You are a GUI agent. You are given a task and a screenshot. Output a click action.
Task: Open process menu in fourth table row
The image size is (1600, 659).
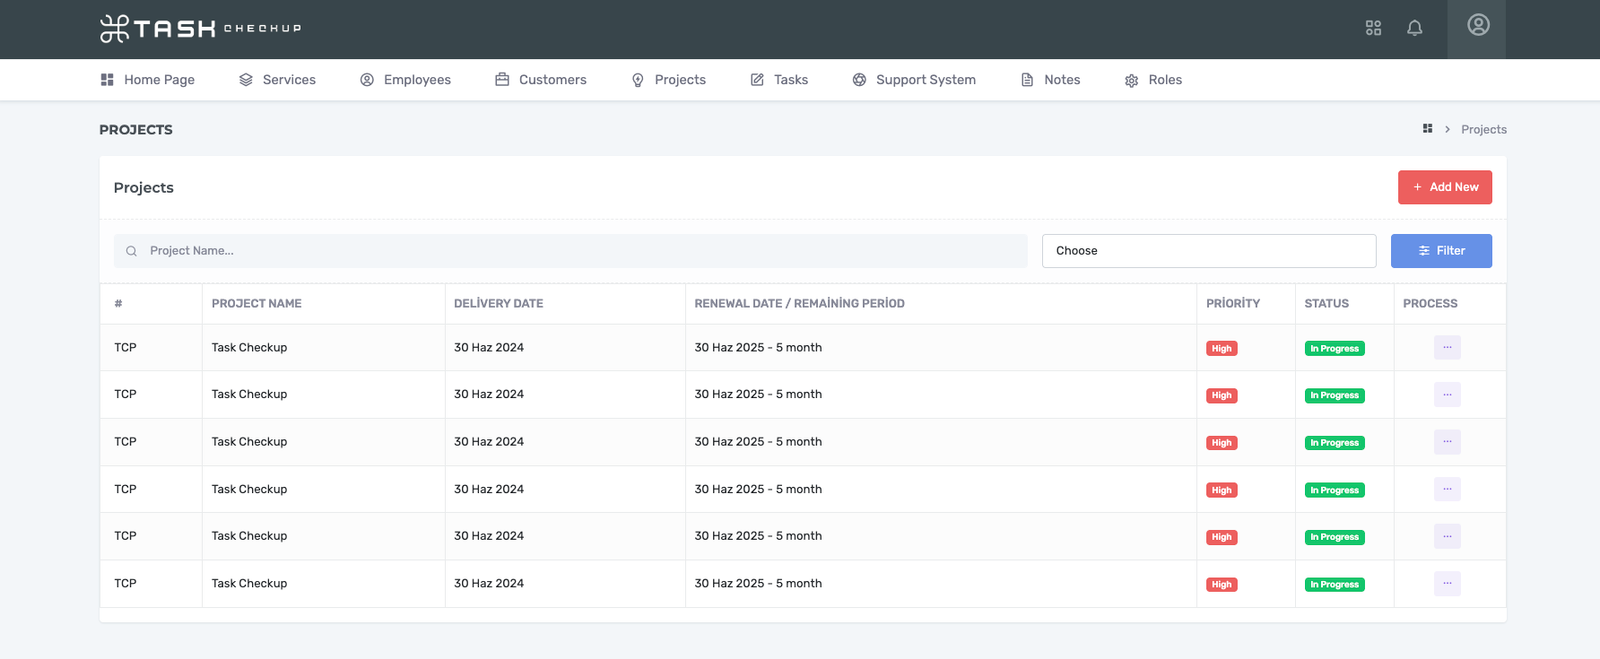click(x=1447, y=489)
